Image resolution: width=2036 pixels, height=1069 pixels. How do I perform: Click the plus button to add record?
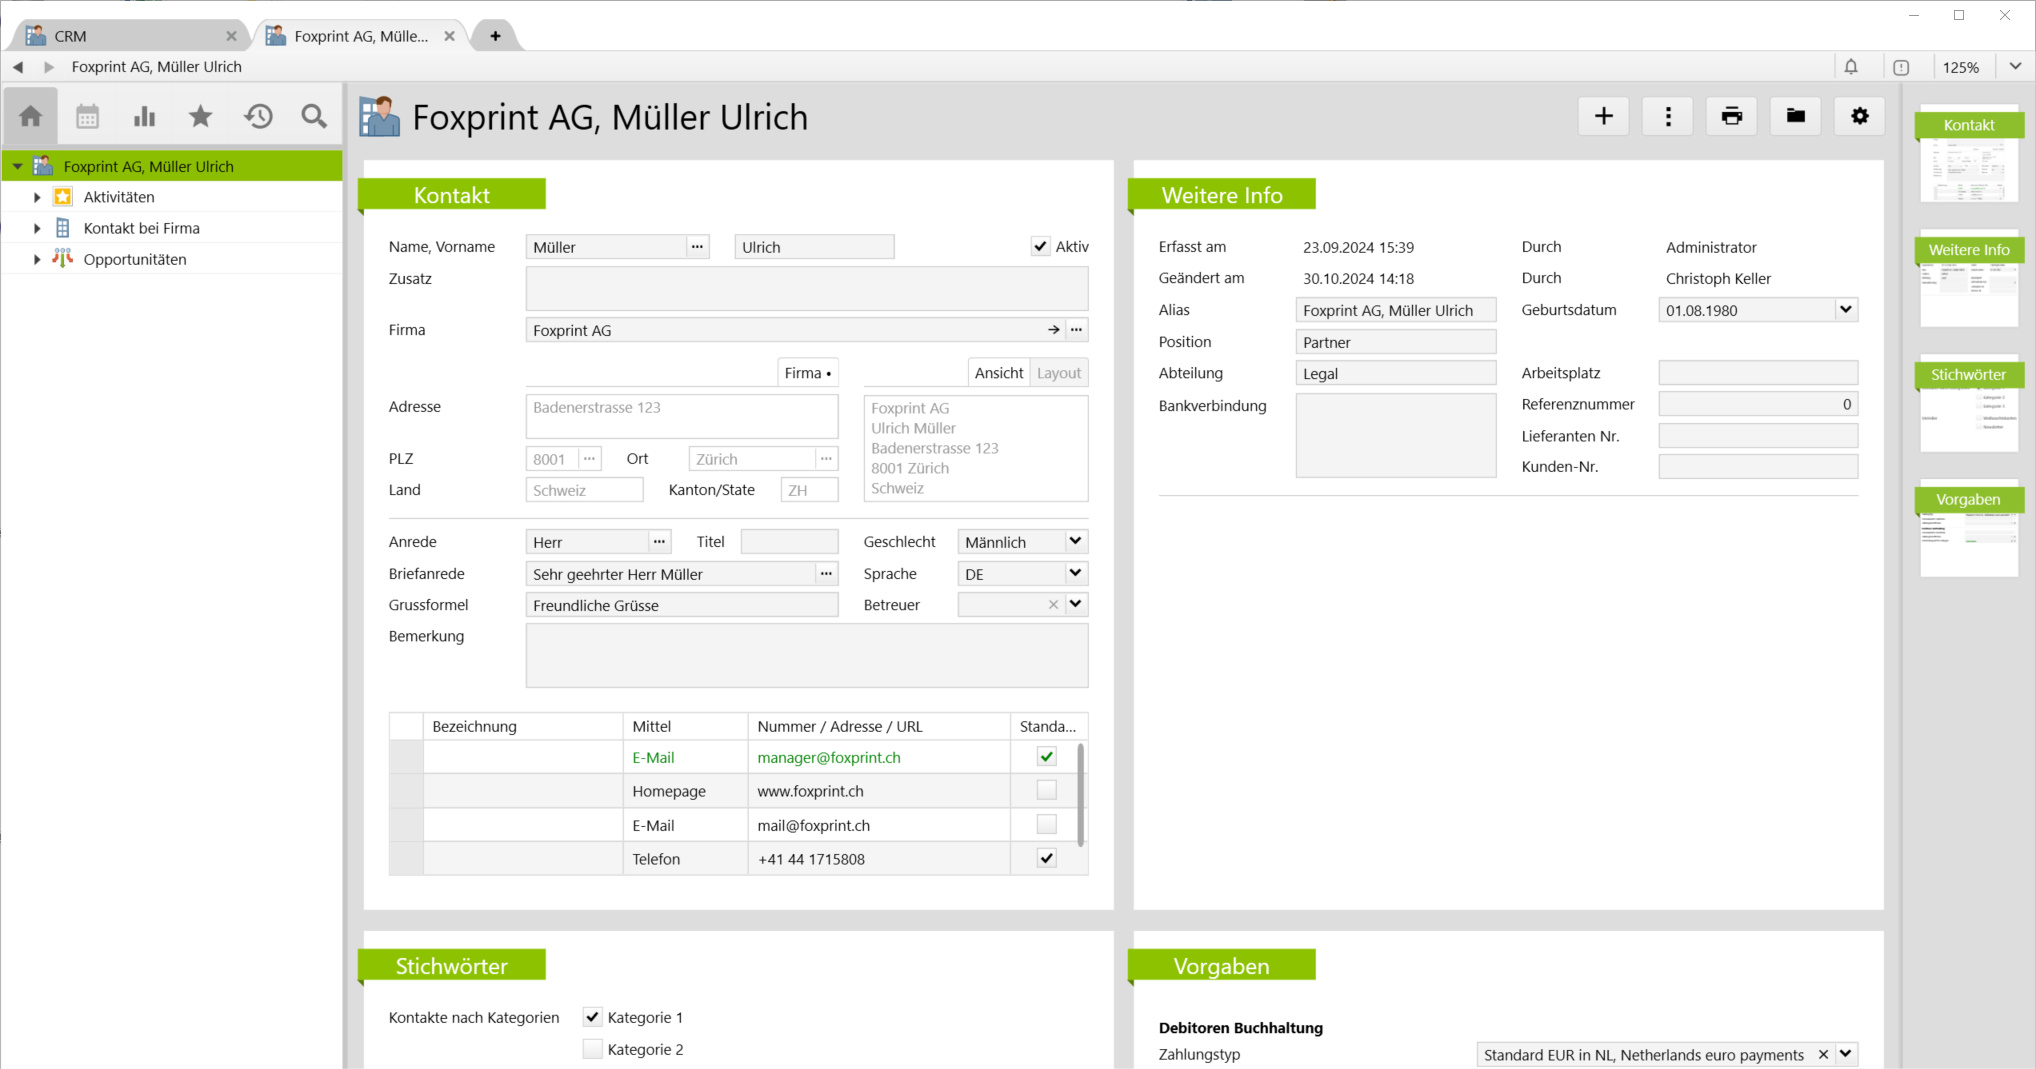pos(1603,116)
